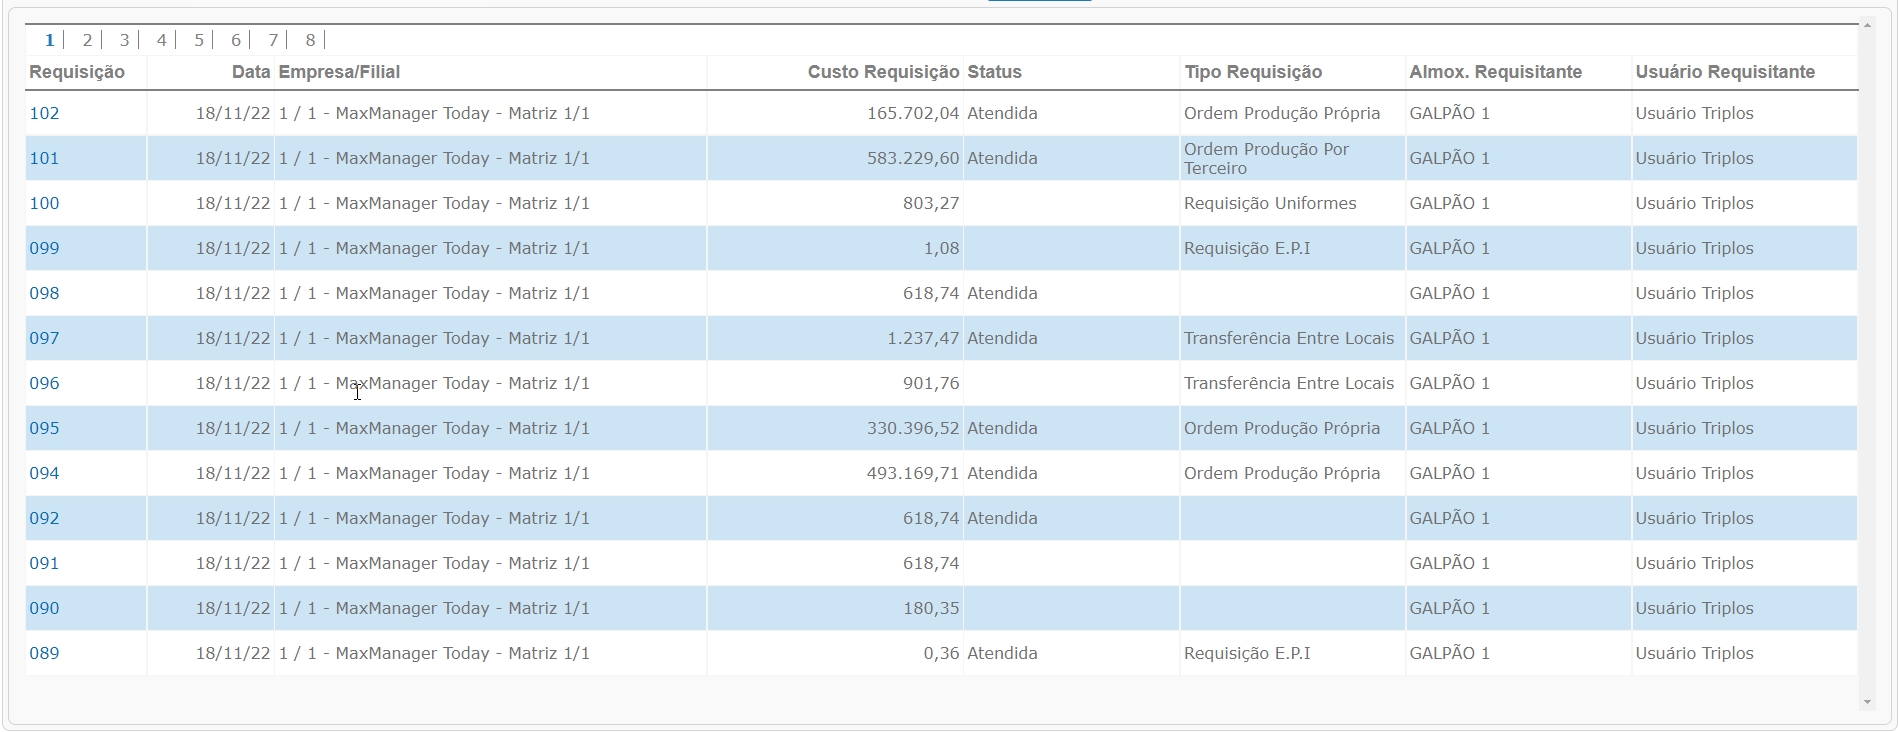1898x732 pixels.
Task: Click 'Ordem Produção Própria' in row 094
Action: [x=1282, y=473]
